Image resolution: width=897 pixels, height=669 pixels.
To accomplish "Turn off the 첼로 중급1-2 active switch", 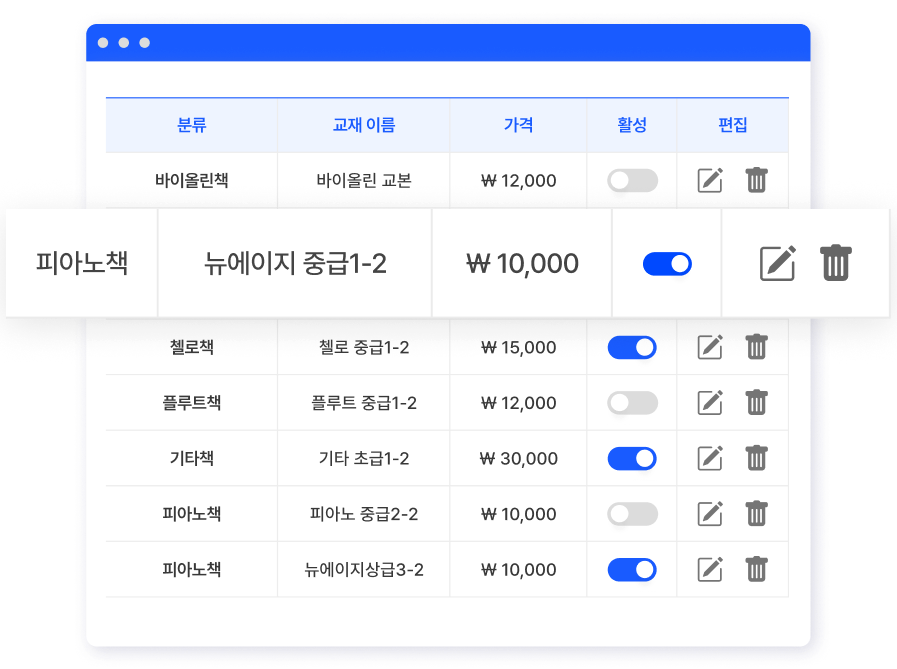I will point(632,347).
